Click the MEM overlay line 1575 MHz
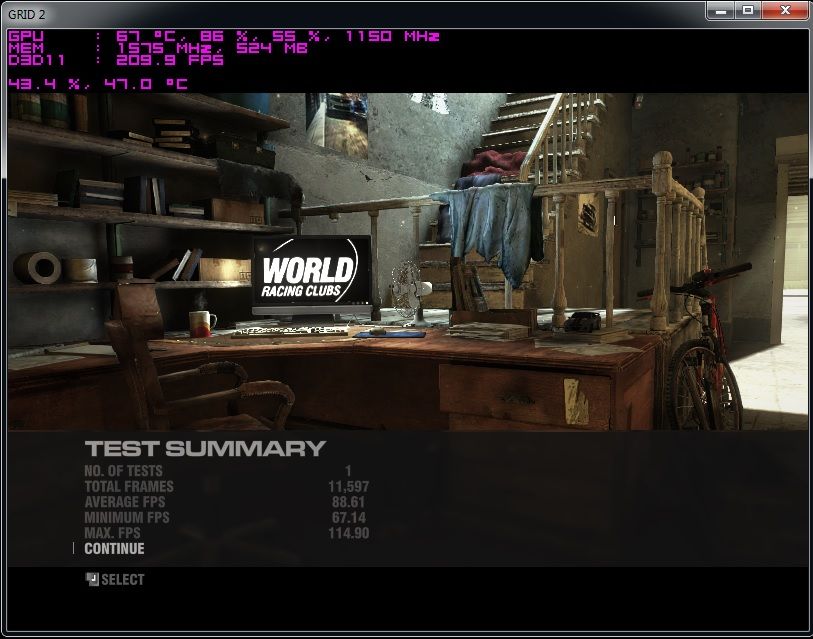 158,48
